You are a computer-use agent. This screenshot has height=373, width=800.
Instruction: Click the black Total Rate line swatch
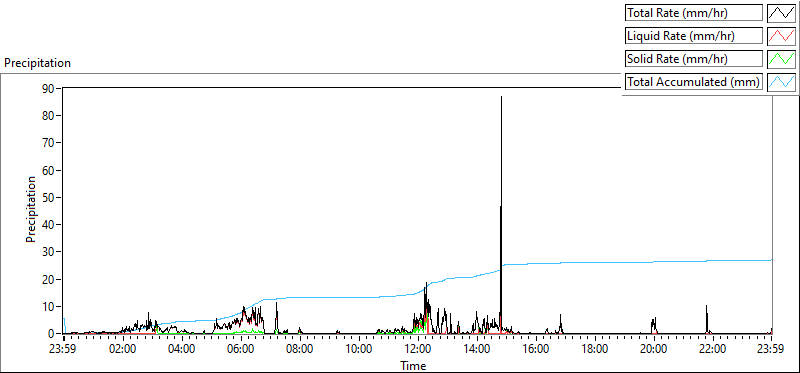[x=781, y=13]
